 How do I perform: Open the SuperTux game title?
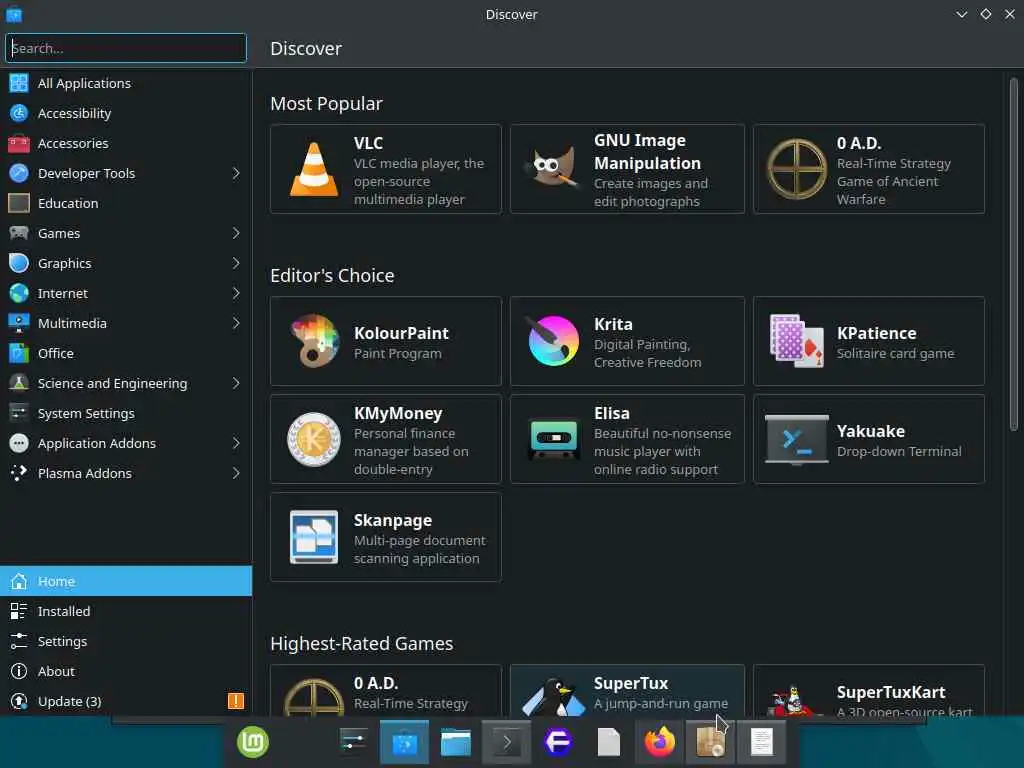[x=631, y=683]
